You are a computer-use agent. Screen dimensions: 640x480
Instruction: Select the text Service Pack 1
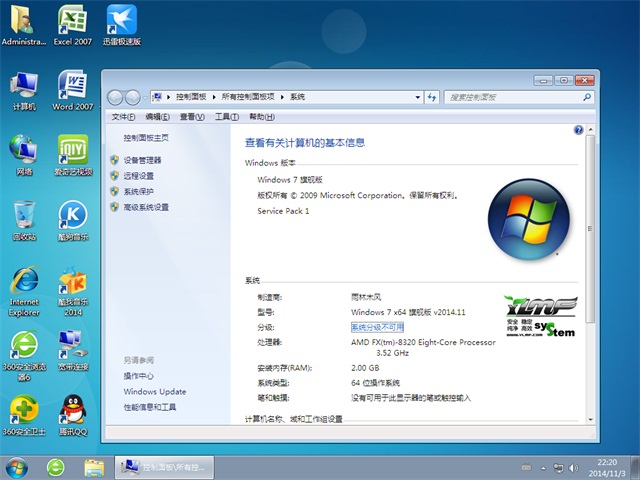[x=283, y=211]
